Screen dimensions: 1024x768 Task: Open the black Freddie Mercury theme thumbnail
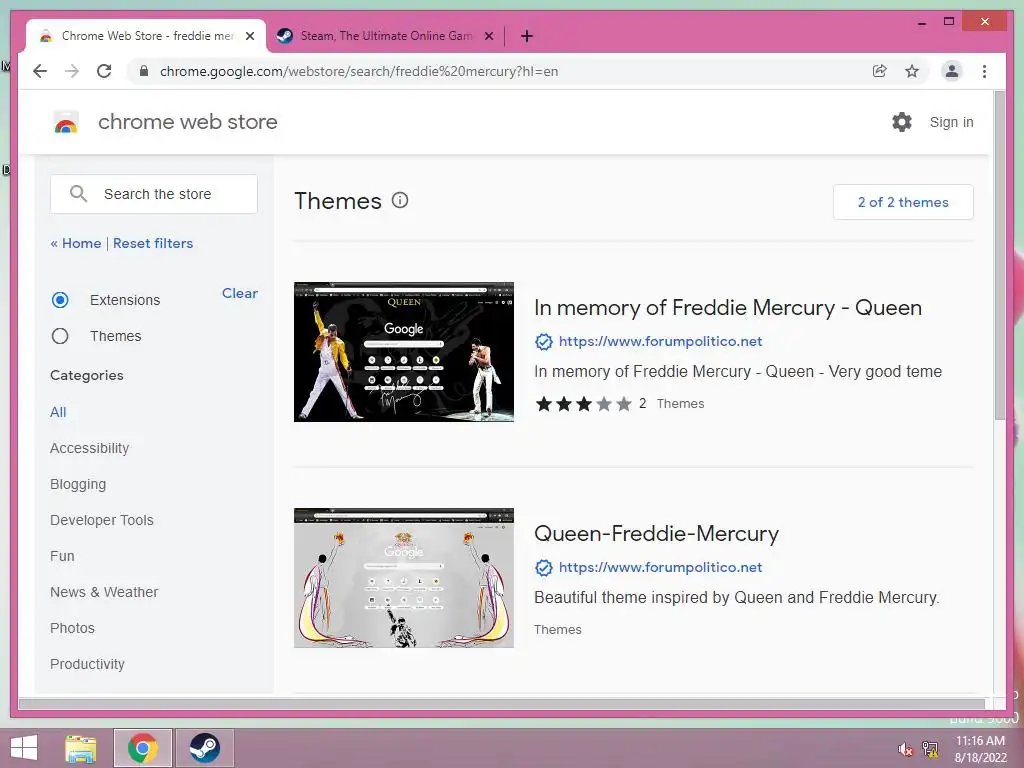tap(404, 352)
